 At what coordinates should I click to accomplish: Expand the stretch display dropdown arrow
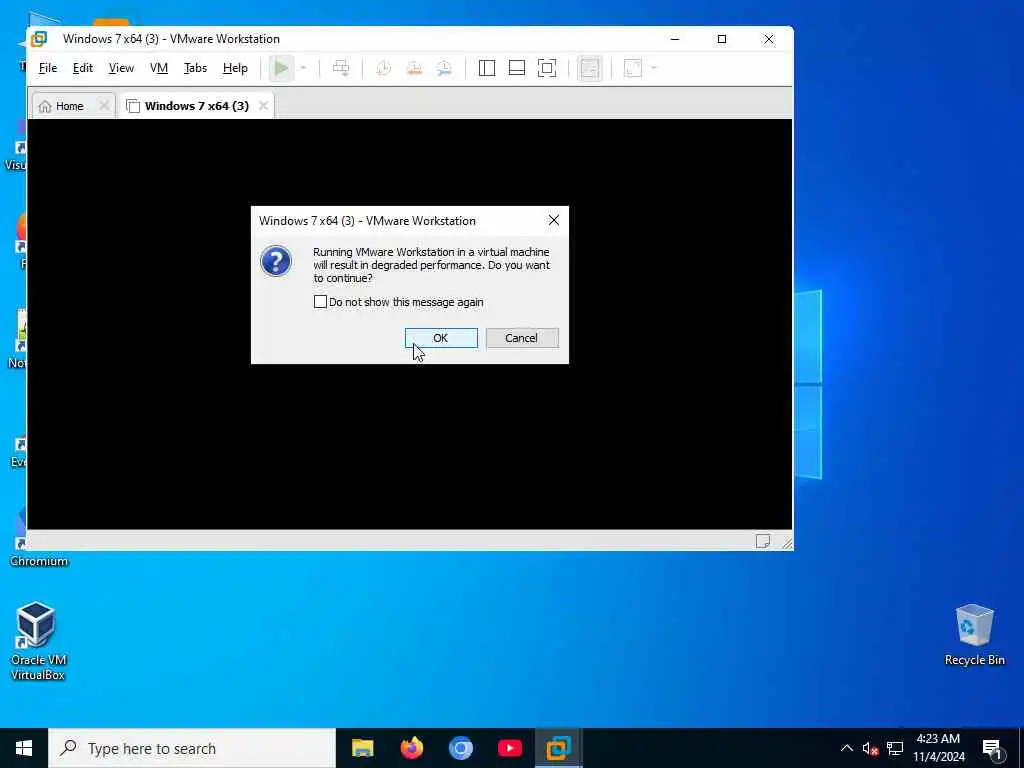(654, 68)
